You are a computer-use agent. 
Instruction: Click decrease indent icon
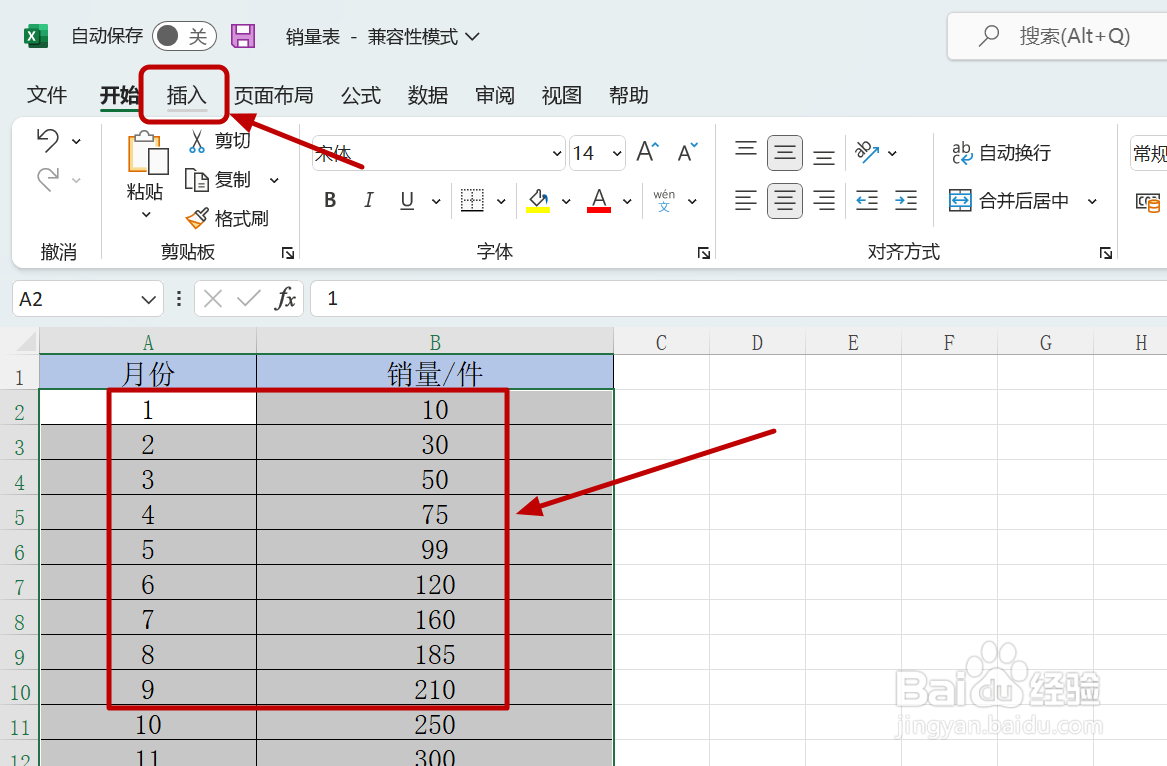[867, 200]
